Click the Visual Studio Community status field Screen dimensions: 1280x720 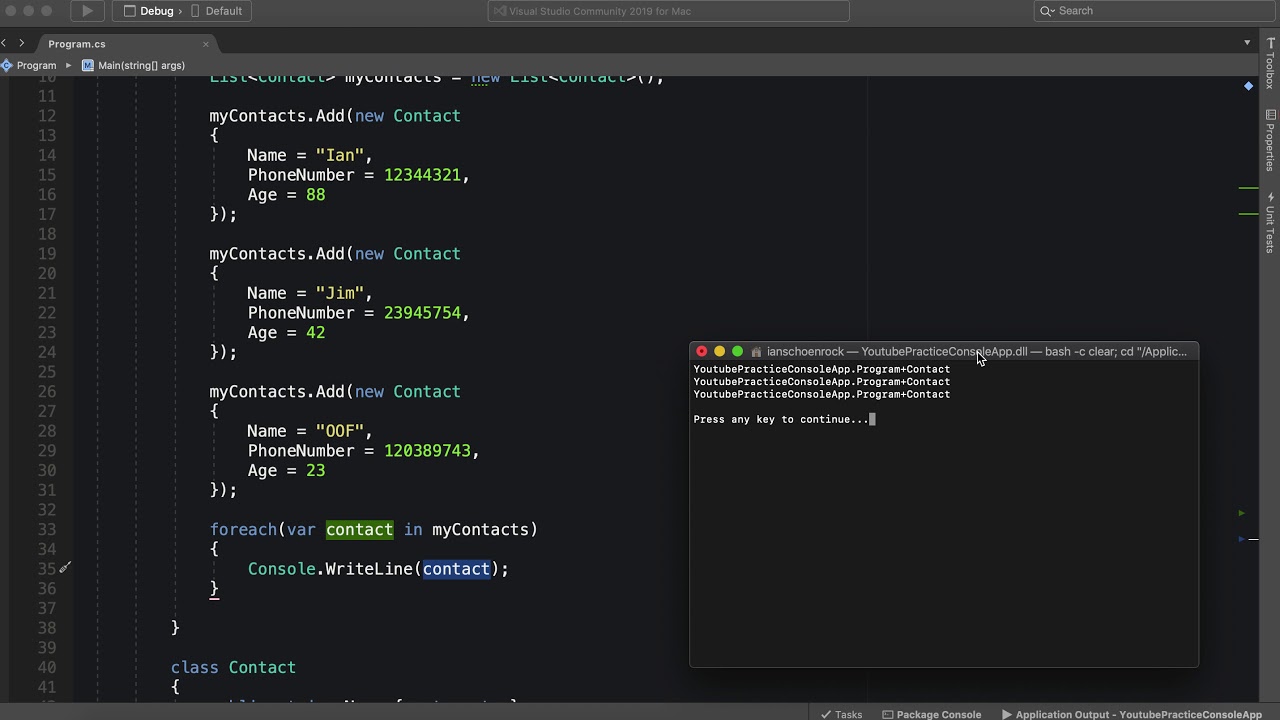tap(669, 11)
